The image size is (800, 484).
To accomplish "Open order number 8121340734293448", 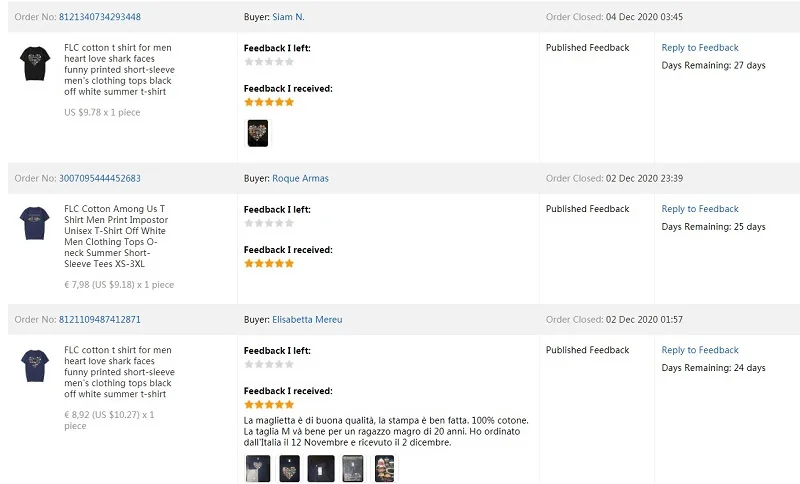I will [100, 17].
